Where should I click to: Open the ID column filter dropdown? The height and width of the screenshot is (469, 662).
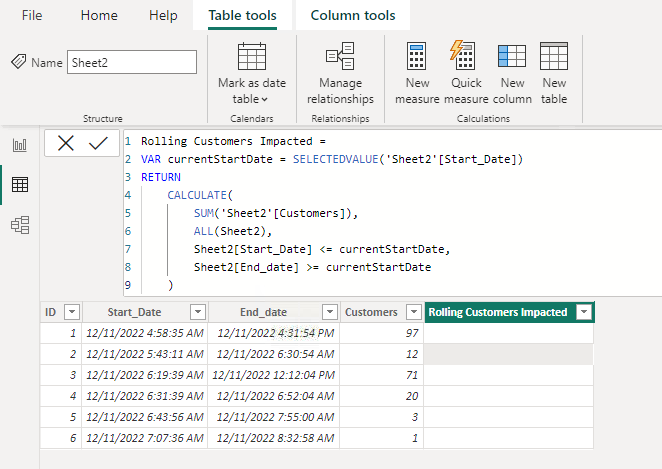(72, 312)
